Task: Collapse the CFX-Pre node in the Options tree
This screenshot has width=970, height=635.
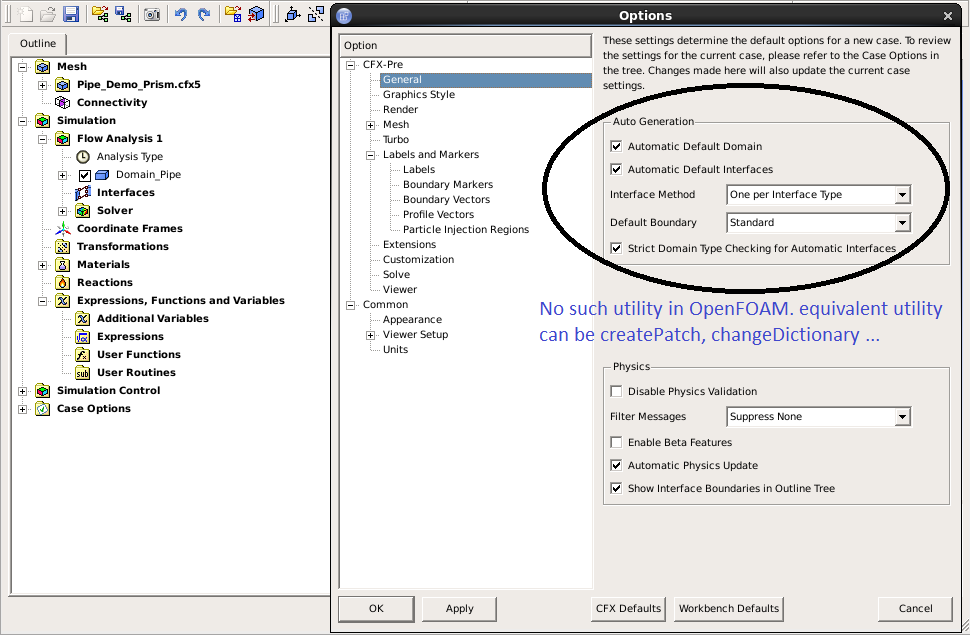Action: (351, 65)
